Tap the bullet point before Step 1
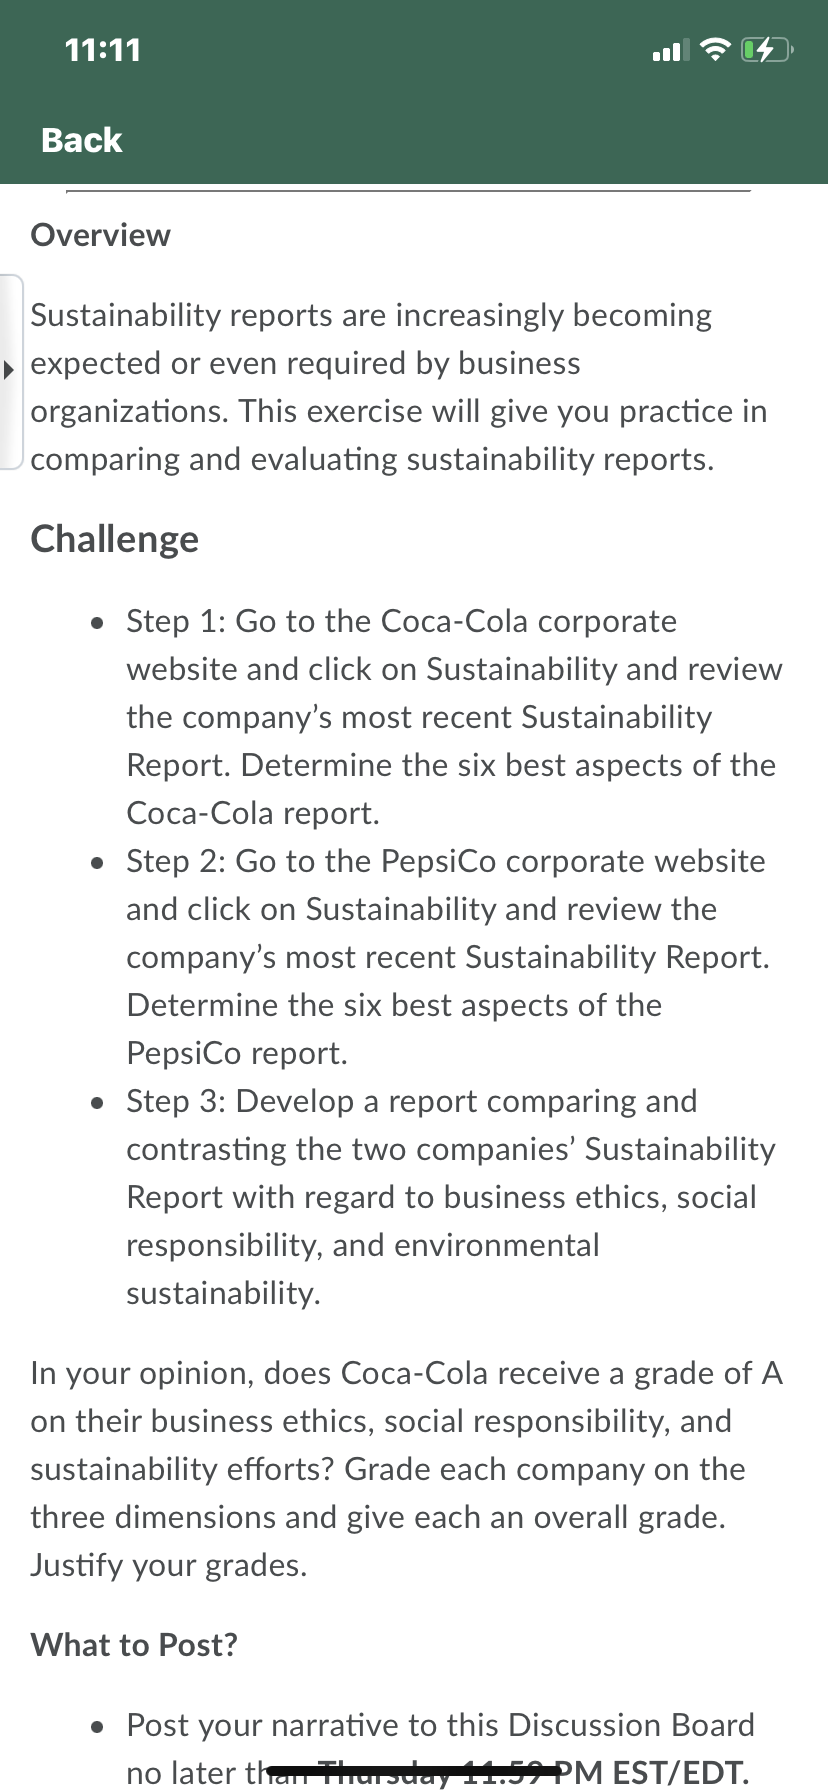Viewport: 828px width, 1792px height. click(97, 623)
